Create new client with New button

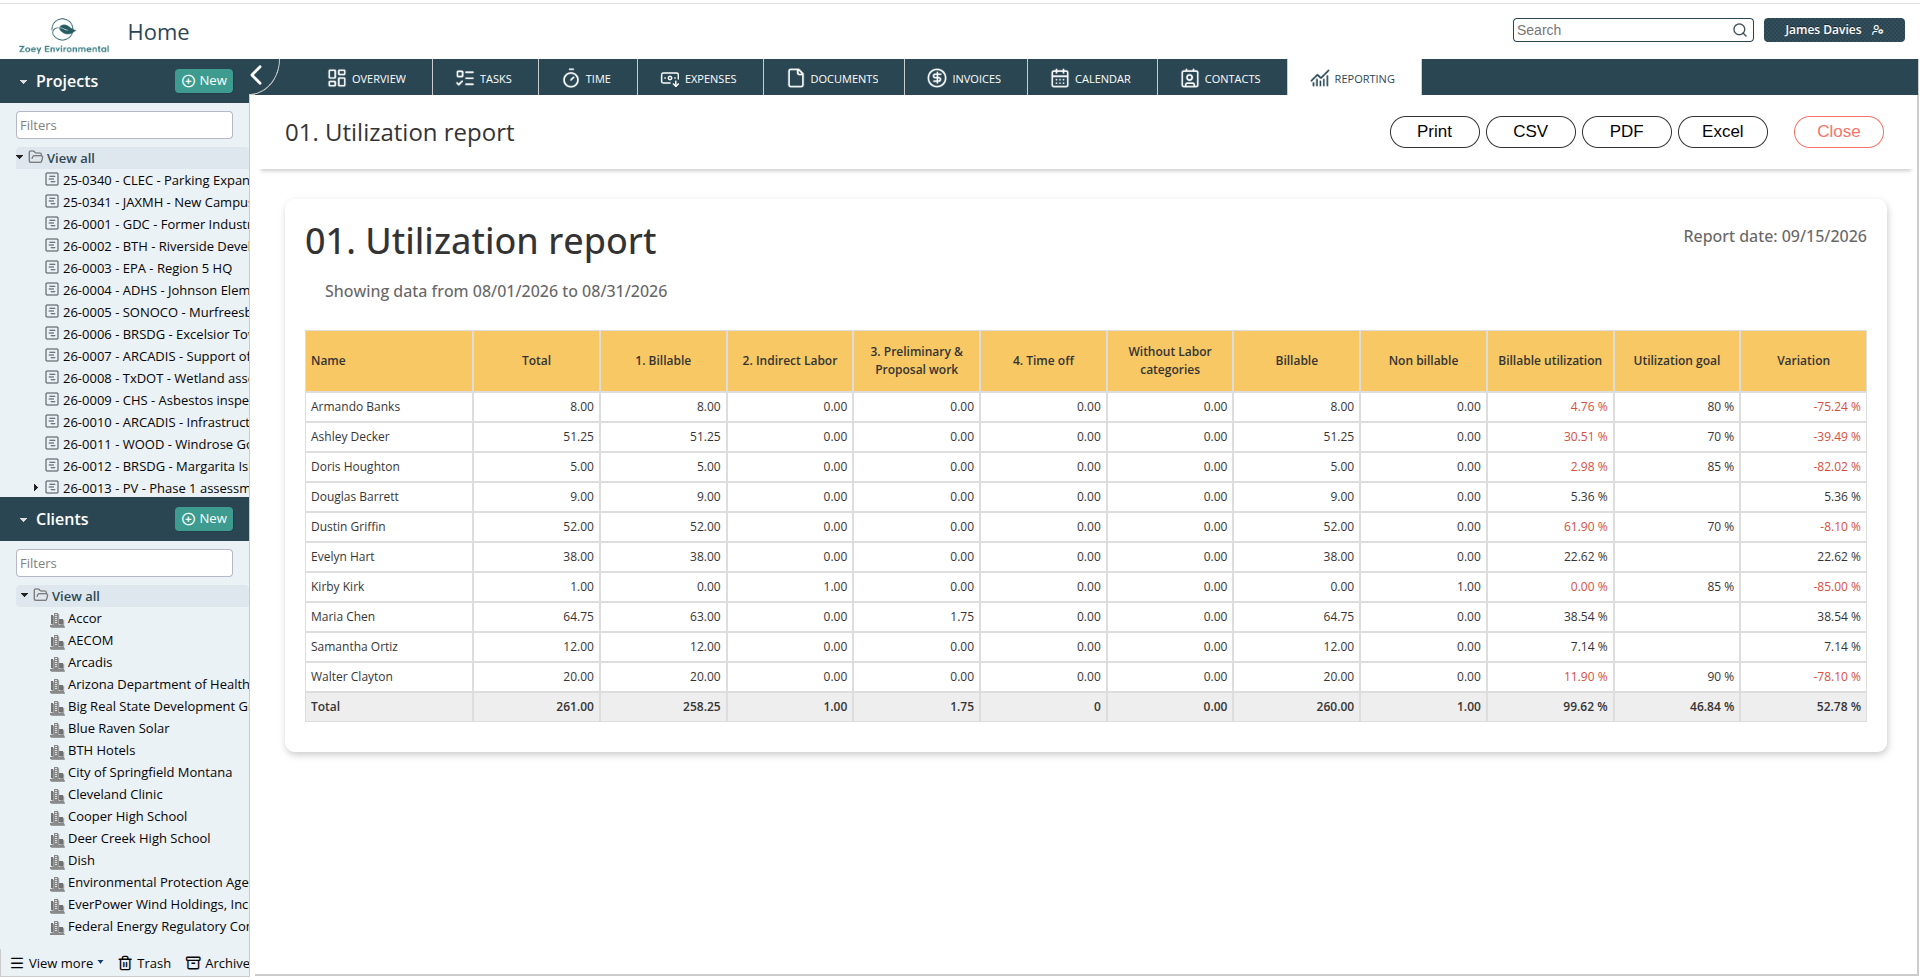pos(204,519)
